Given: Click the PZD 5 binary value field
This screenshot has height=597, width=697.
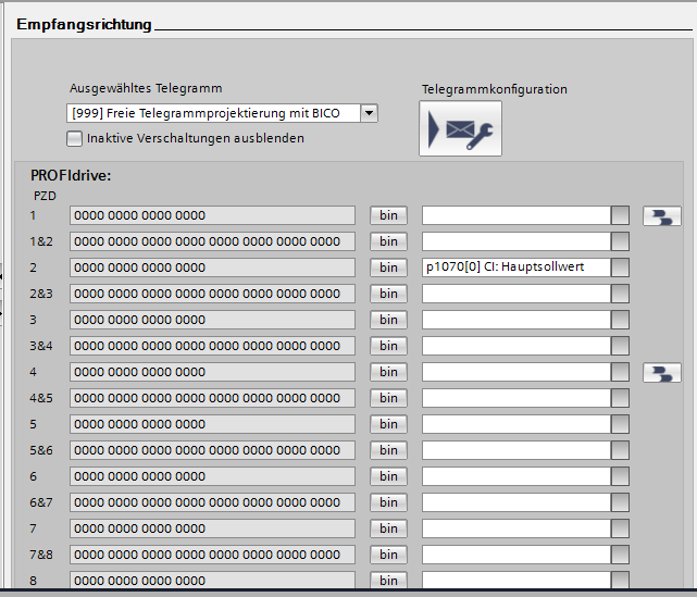Looking at the screenshot, I should 212,423.
